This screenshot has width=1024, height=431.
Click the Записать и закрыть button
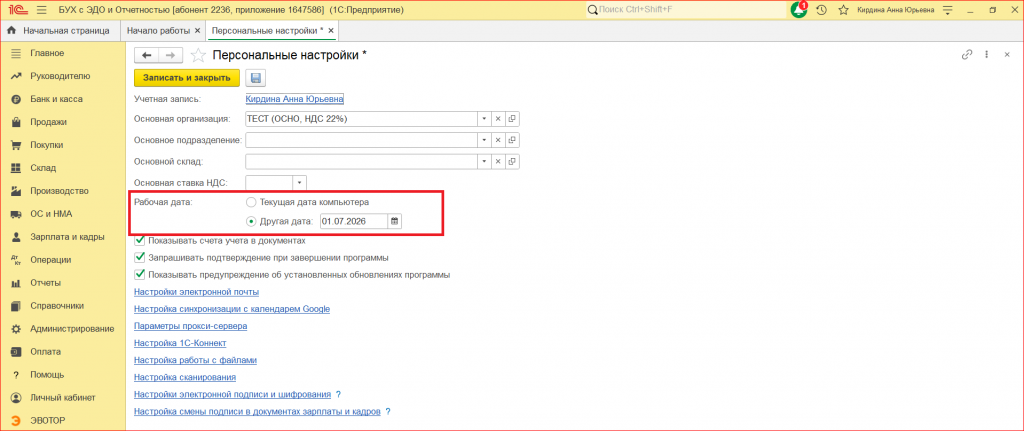[187, 78]
